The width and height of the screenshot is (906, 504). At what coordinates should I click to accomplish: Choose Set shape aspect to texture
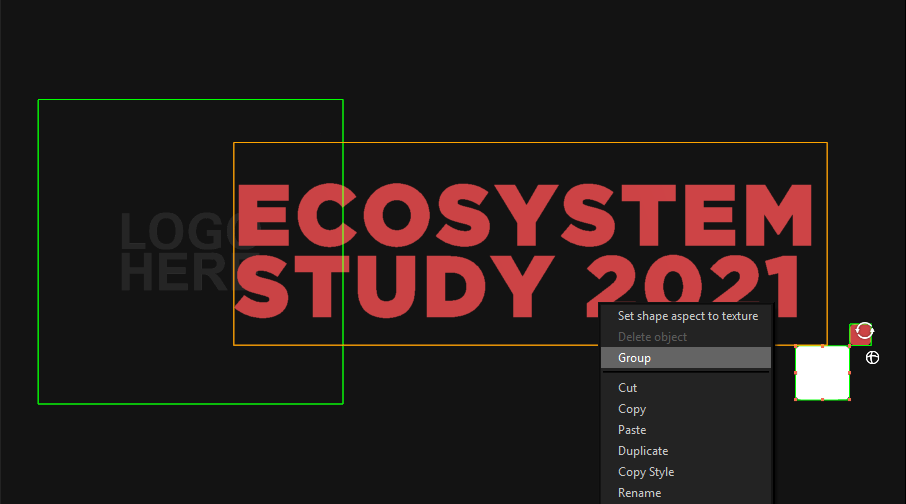(x=686, y=316)
